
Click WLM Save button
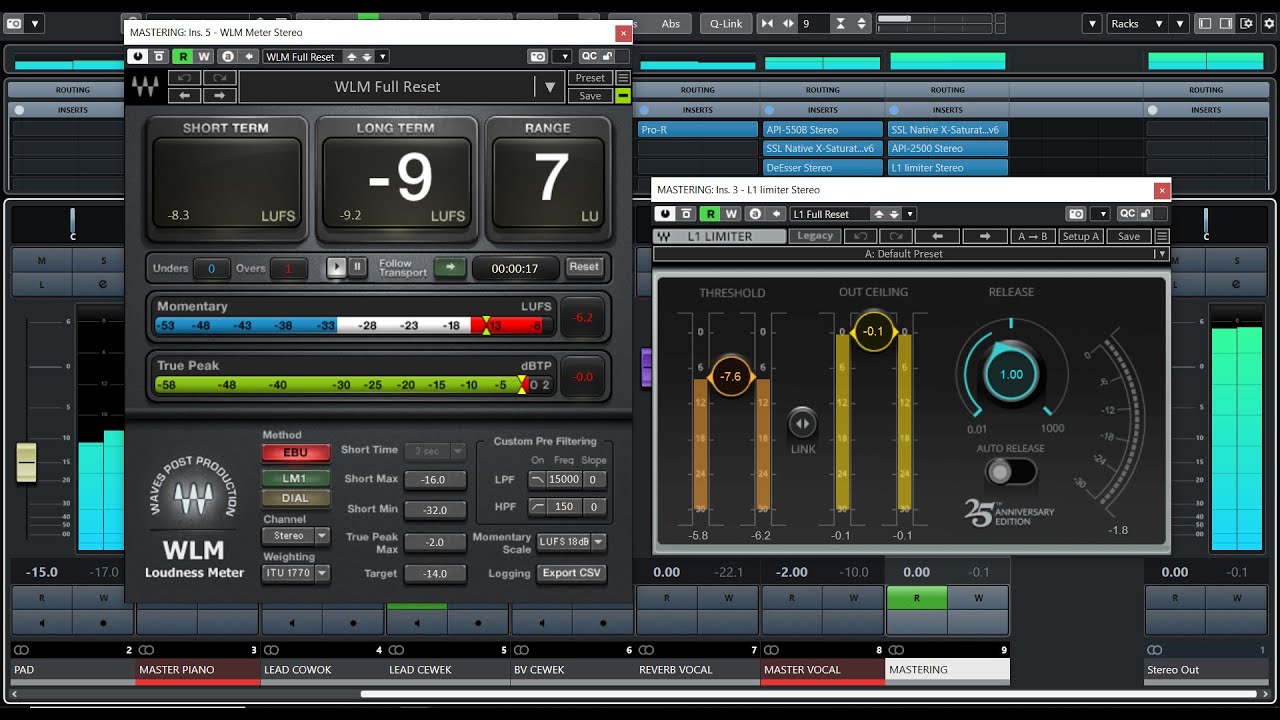[x=590, y=96]
